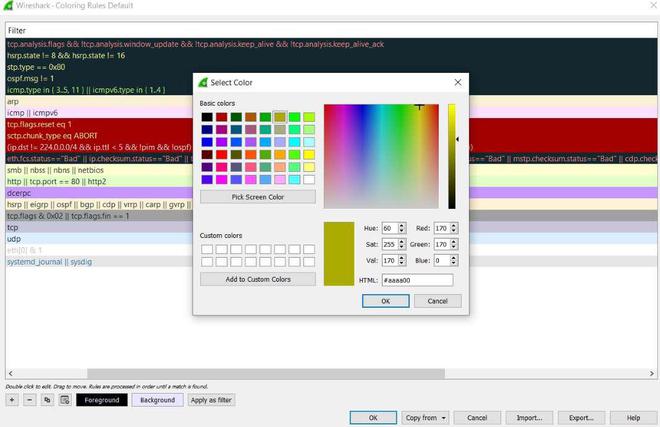Duplicate the selected coloring rule
The height and width of the screenshot is (427, 660).
47,400
